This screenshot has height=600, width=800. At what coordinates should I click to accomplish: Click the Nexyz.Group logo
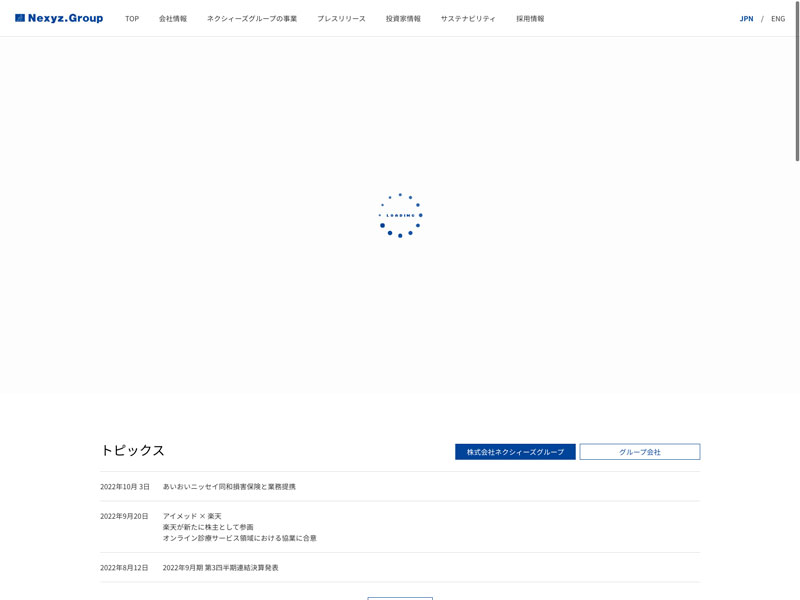(59, 18)
